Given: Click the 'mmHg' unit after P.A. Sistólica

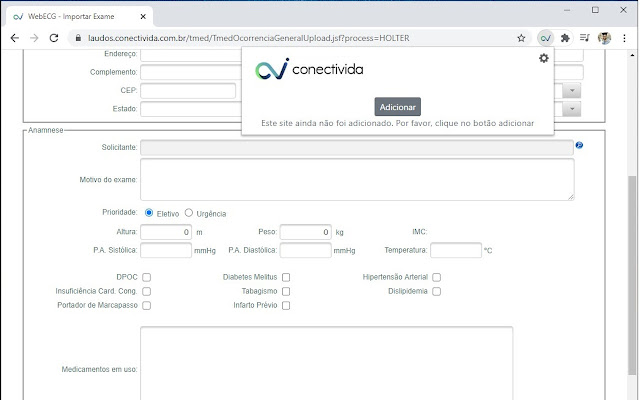Looking at the screenshot, I should (x=205, y=251).
